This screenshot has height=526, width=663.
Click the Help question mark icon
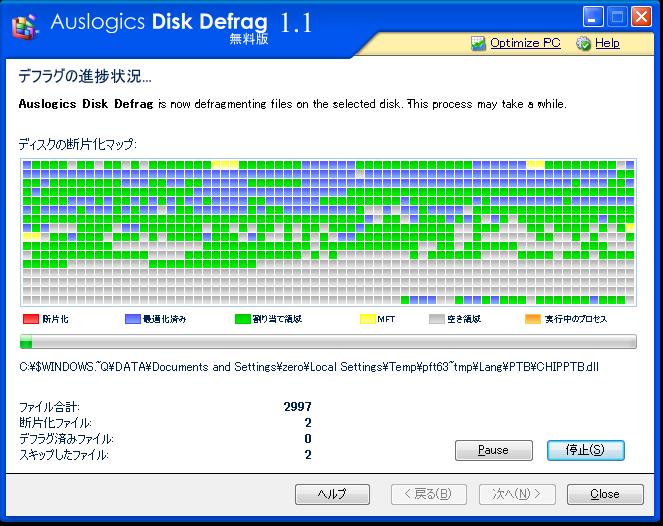(583, 43)
